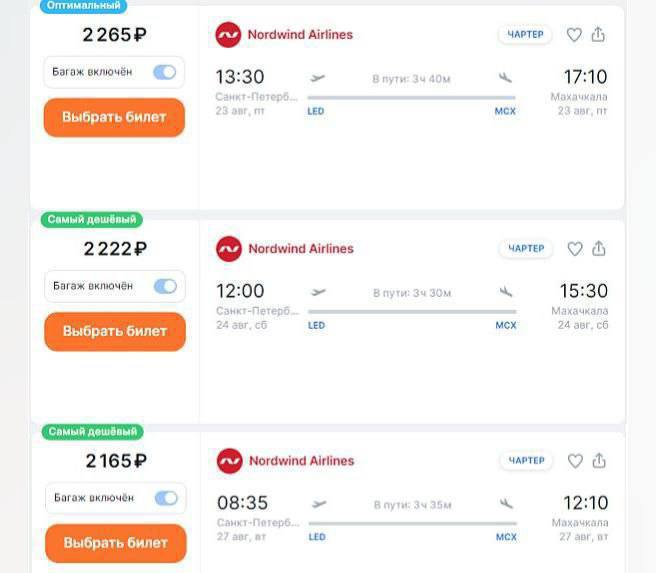Screen dimensions: 656x573
Task: Share the 13:30 Nordwind flight
Action: (x=598, y=35)
